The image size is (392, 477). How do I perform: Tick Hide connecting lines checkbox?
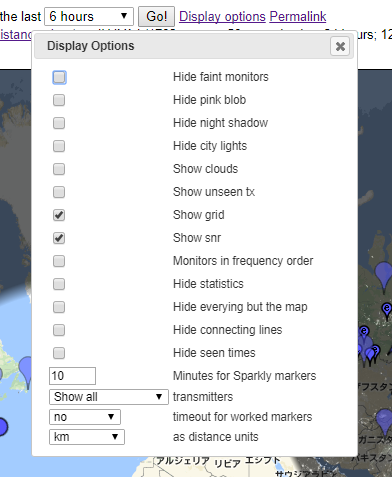59,330
